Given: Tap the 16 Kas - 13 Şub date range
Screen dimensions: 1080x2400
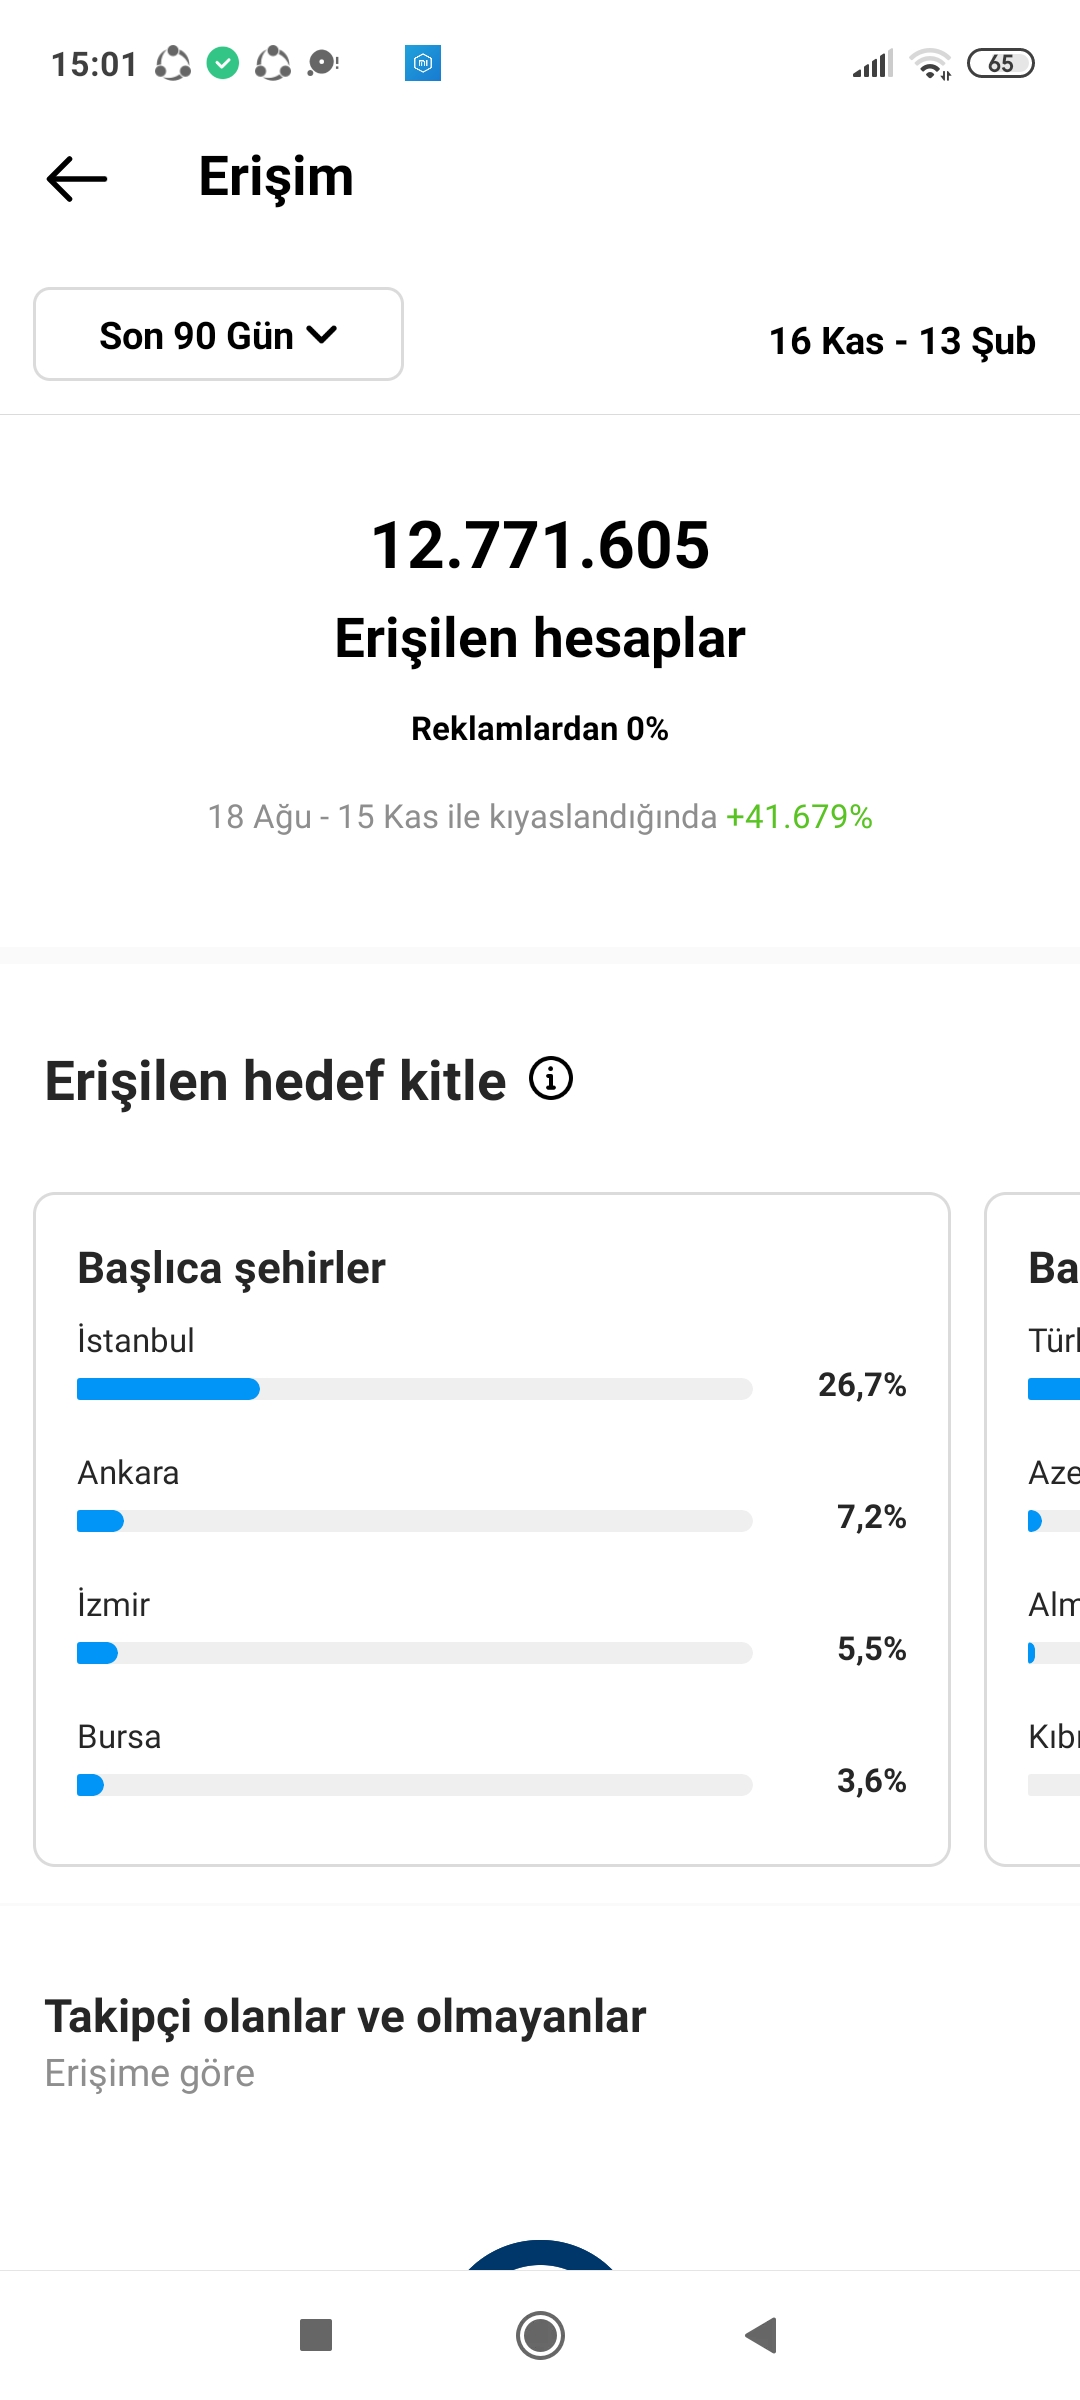Looking at the screenshot, I should pyautogui.click(x=902, y=341).
